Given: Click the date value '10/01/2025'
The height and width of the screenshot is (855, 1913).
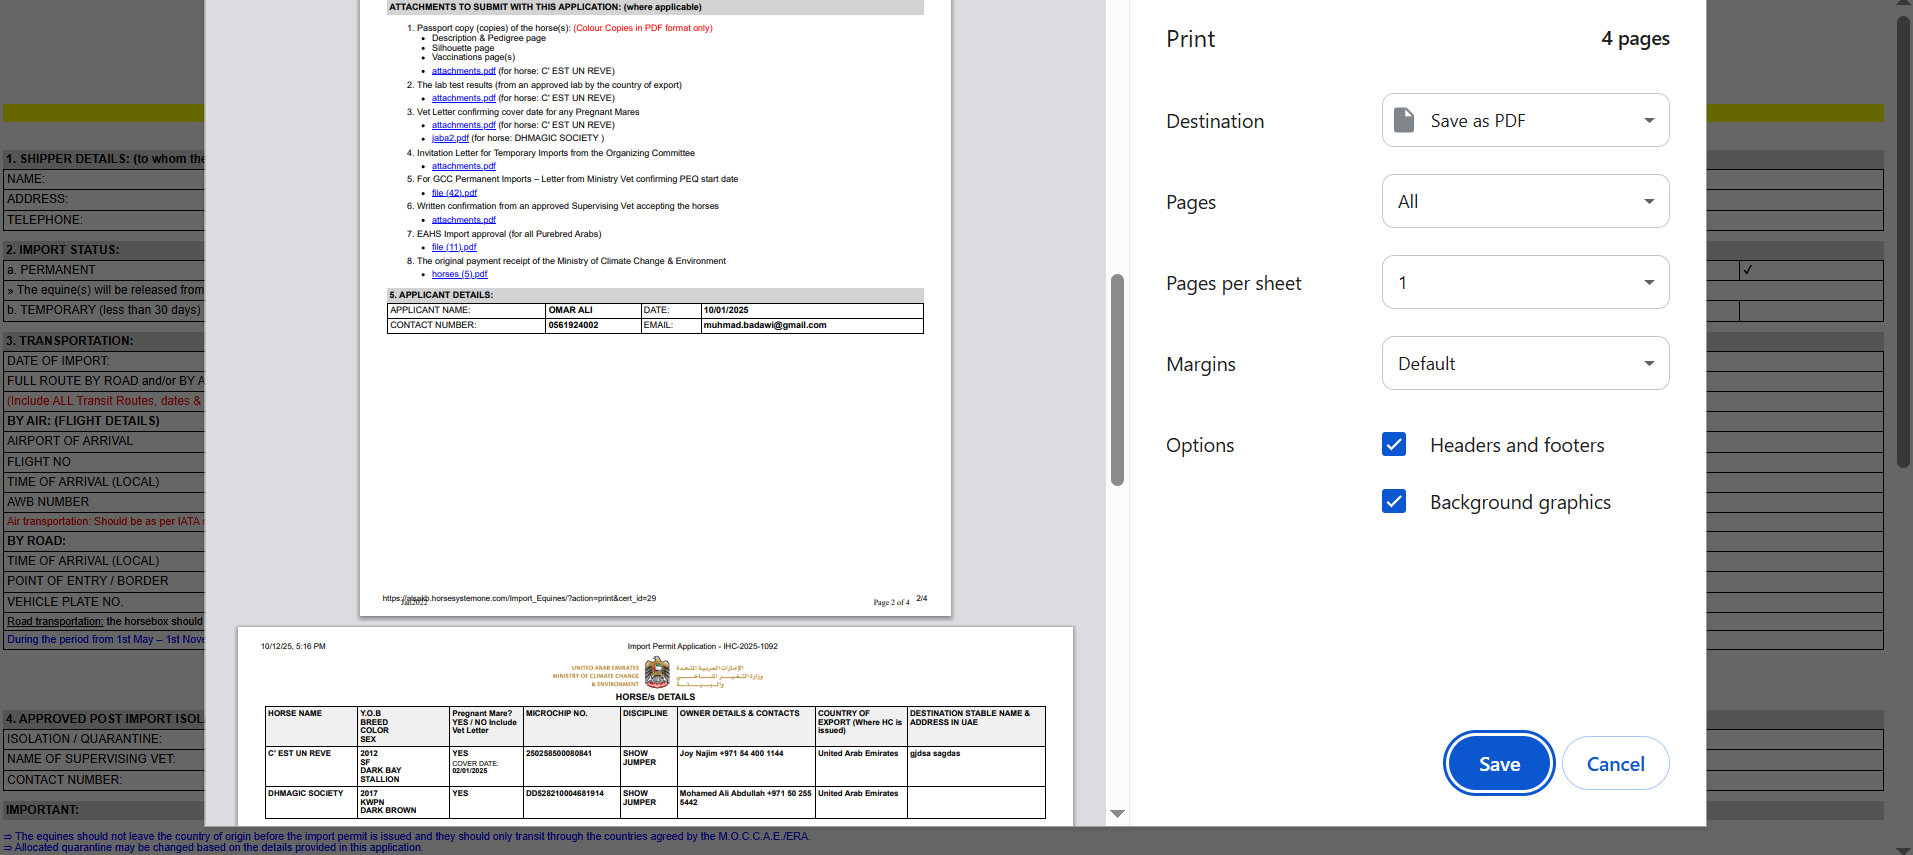Looking at the screenshot, I should [x=726, y=310].
